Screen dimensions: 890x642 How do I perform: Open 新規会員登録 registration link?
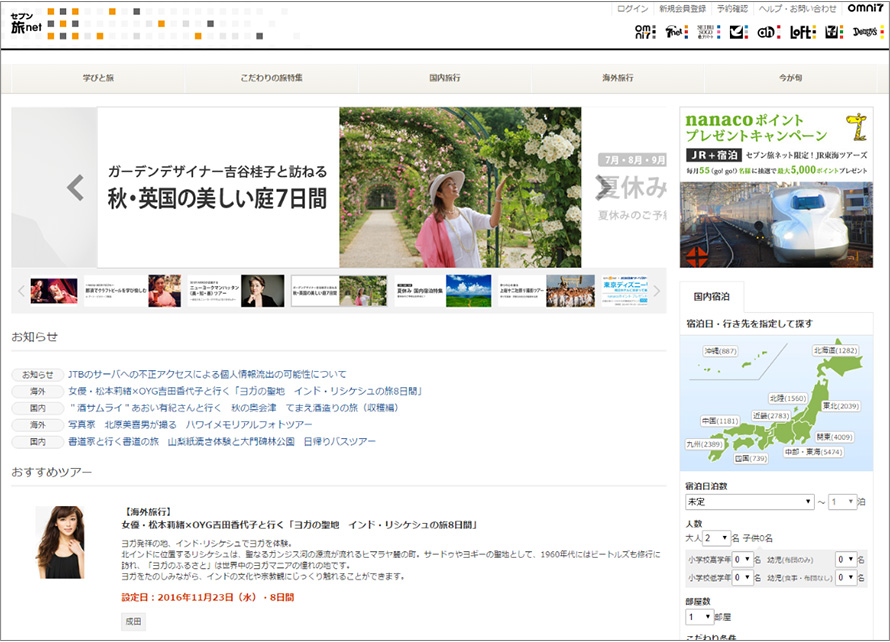pos(682,9)
